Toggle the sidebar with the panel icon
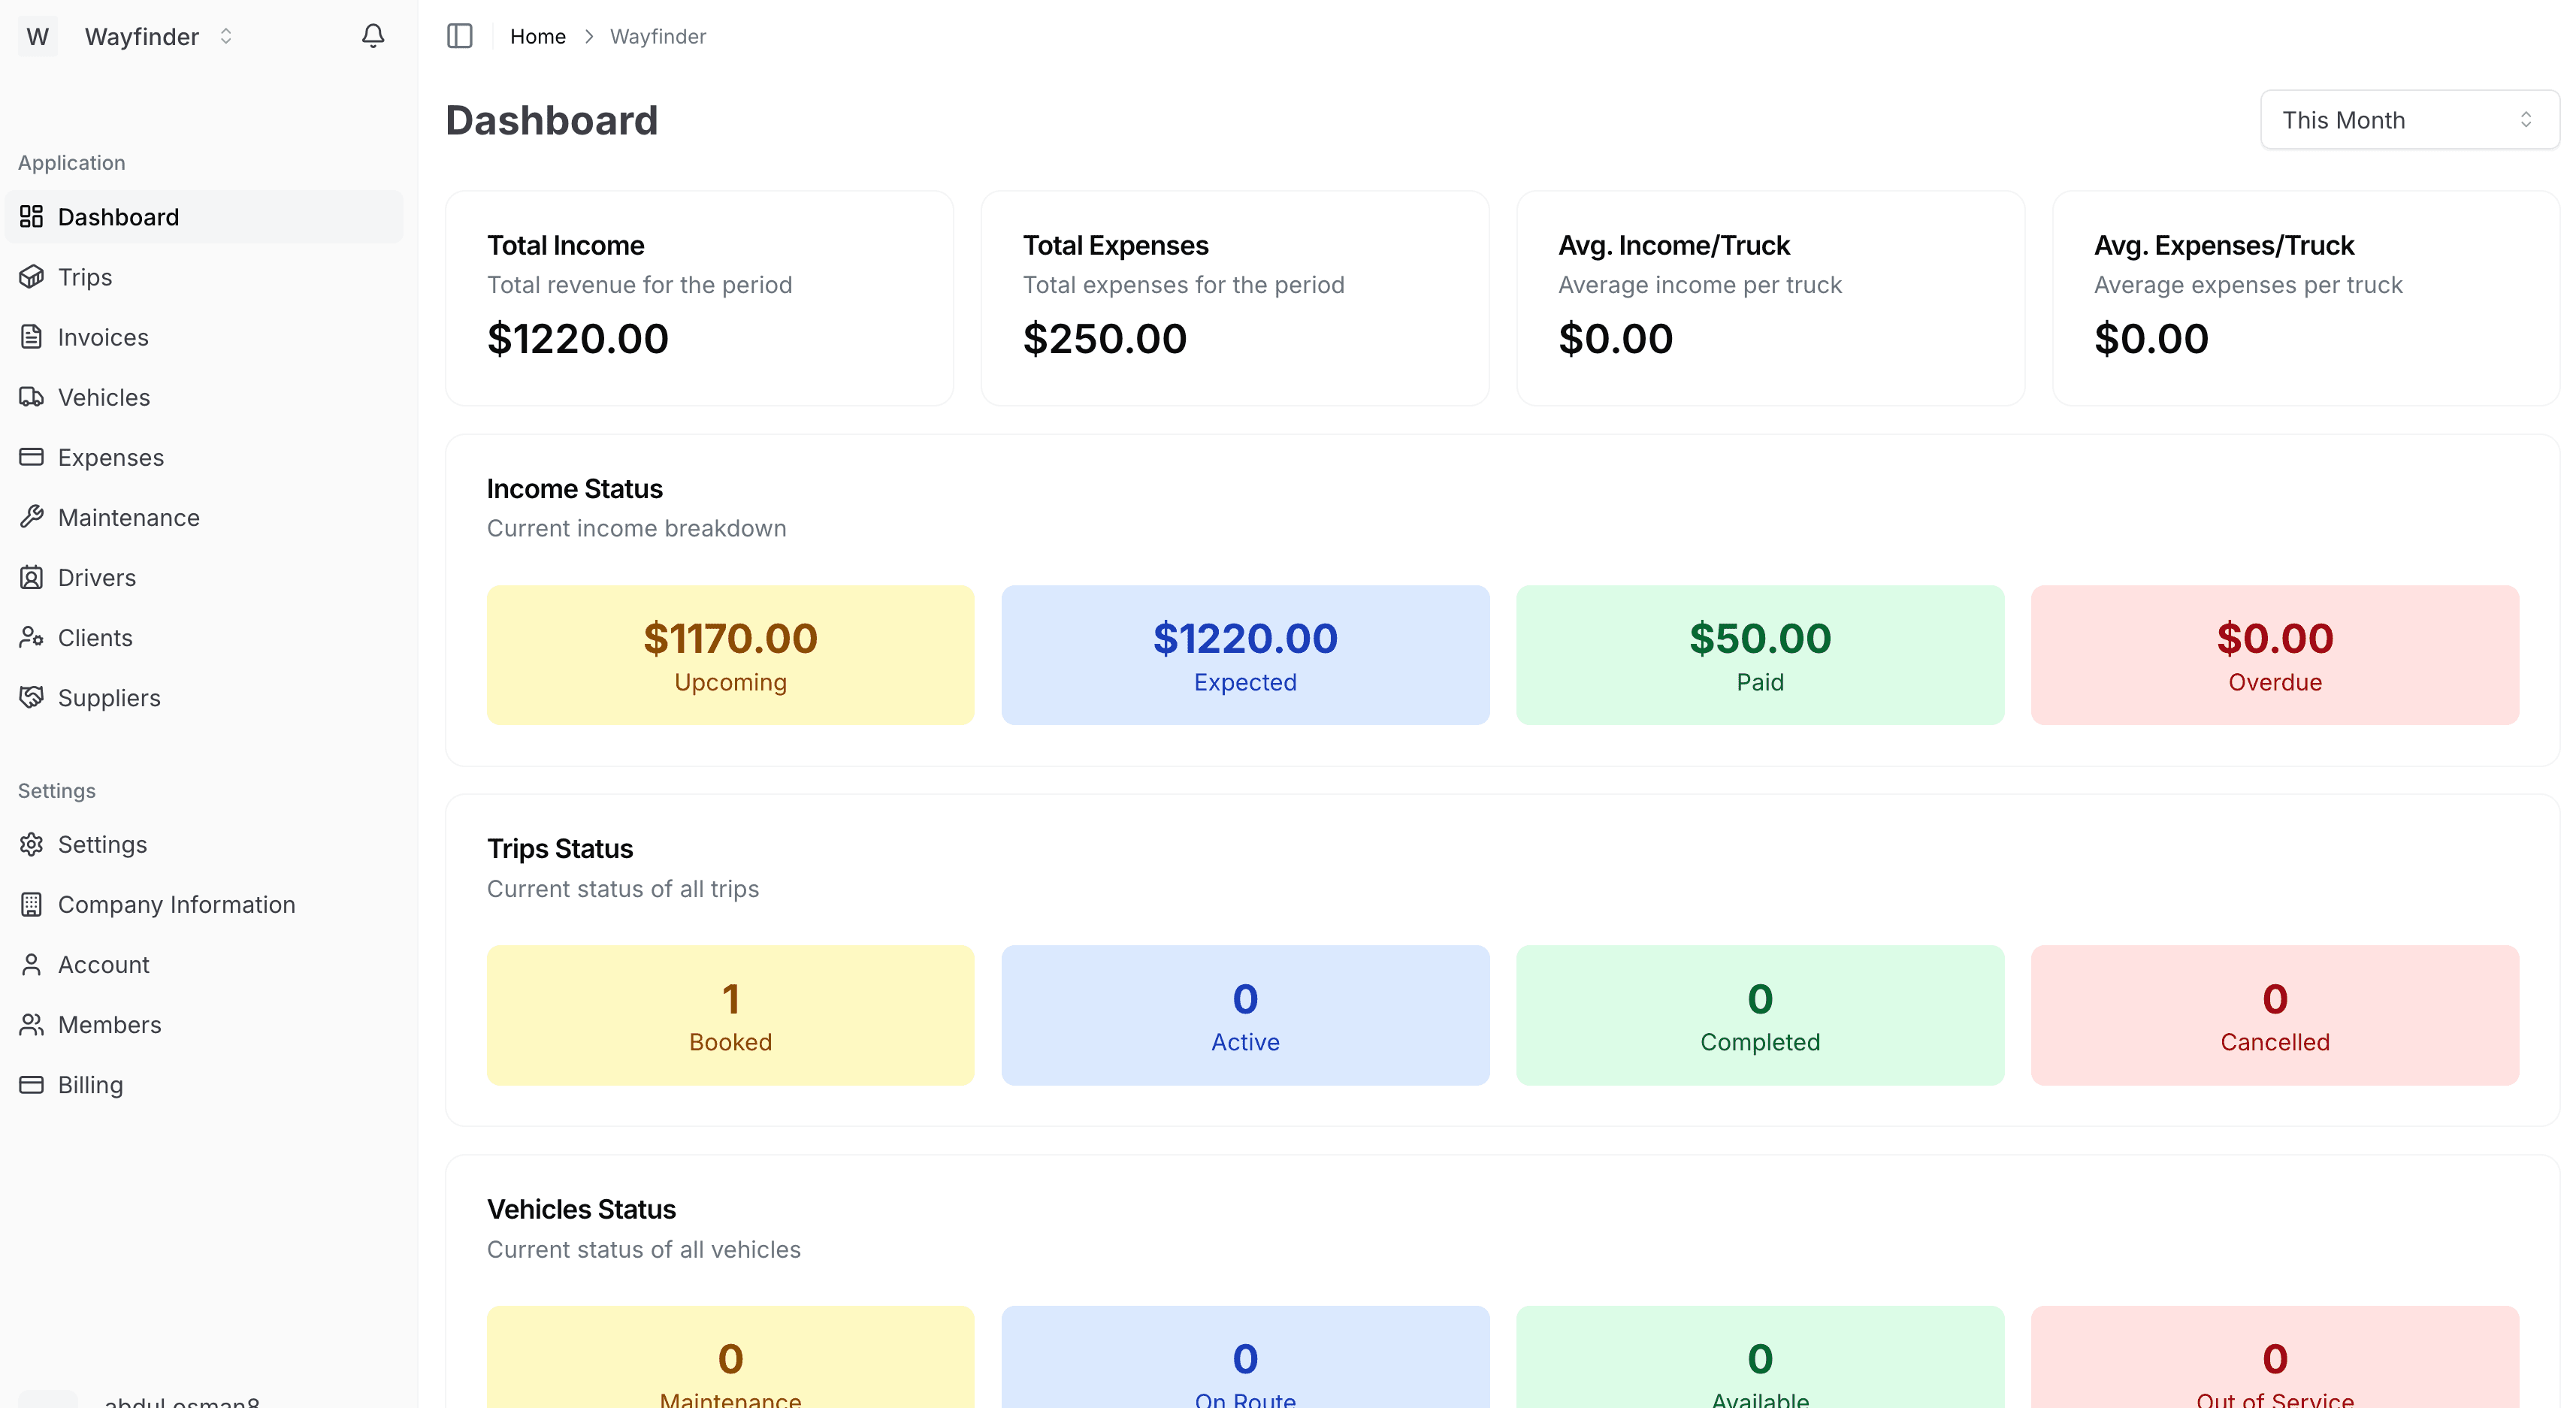The image size is (2576, 1408). [460, 36]
